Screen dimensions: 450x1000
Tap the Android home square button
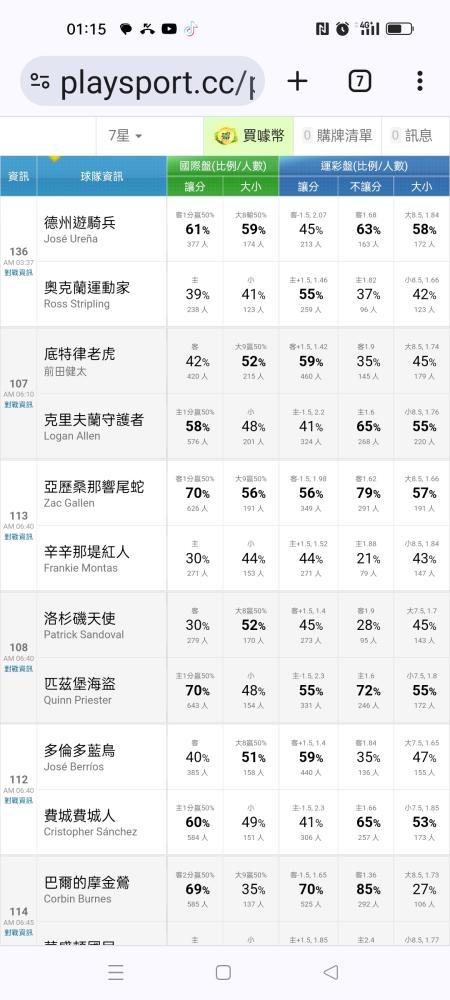[x=223, y=972]
